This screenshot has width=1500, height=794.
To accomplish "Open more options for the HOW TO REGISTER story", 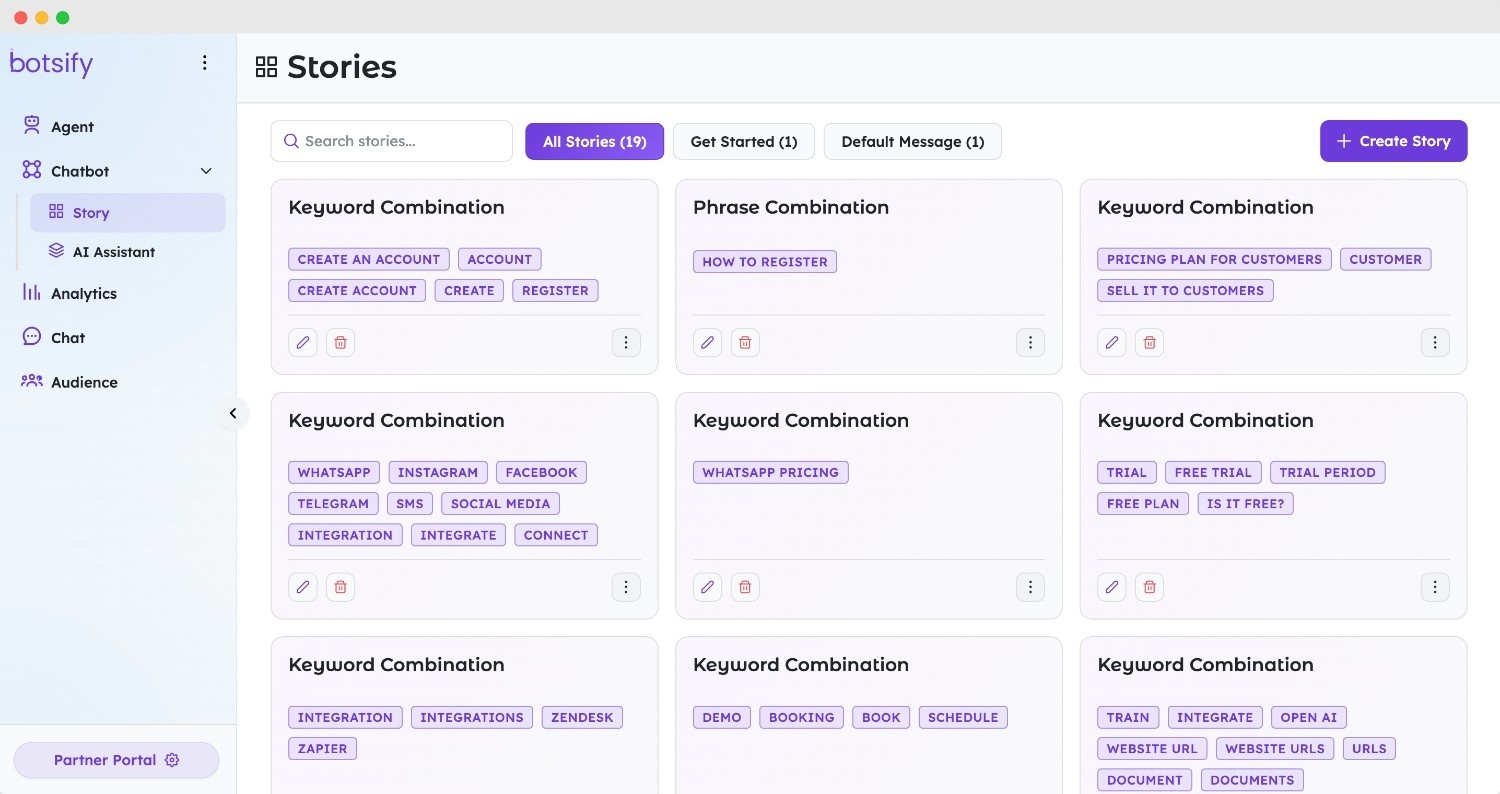I will (1030, 343).
